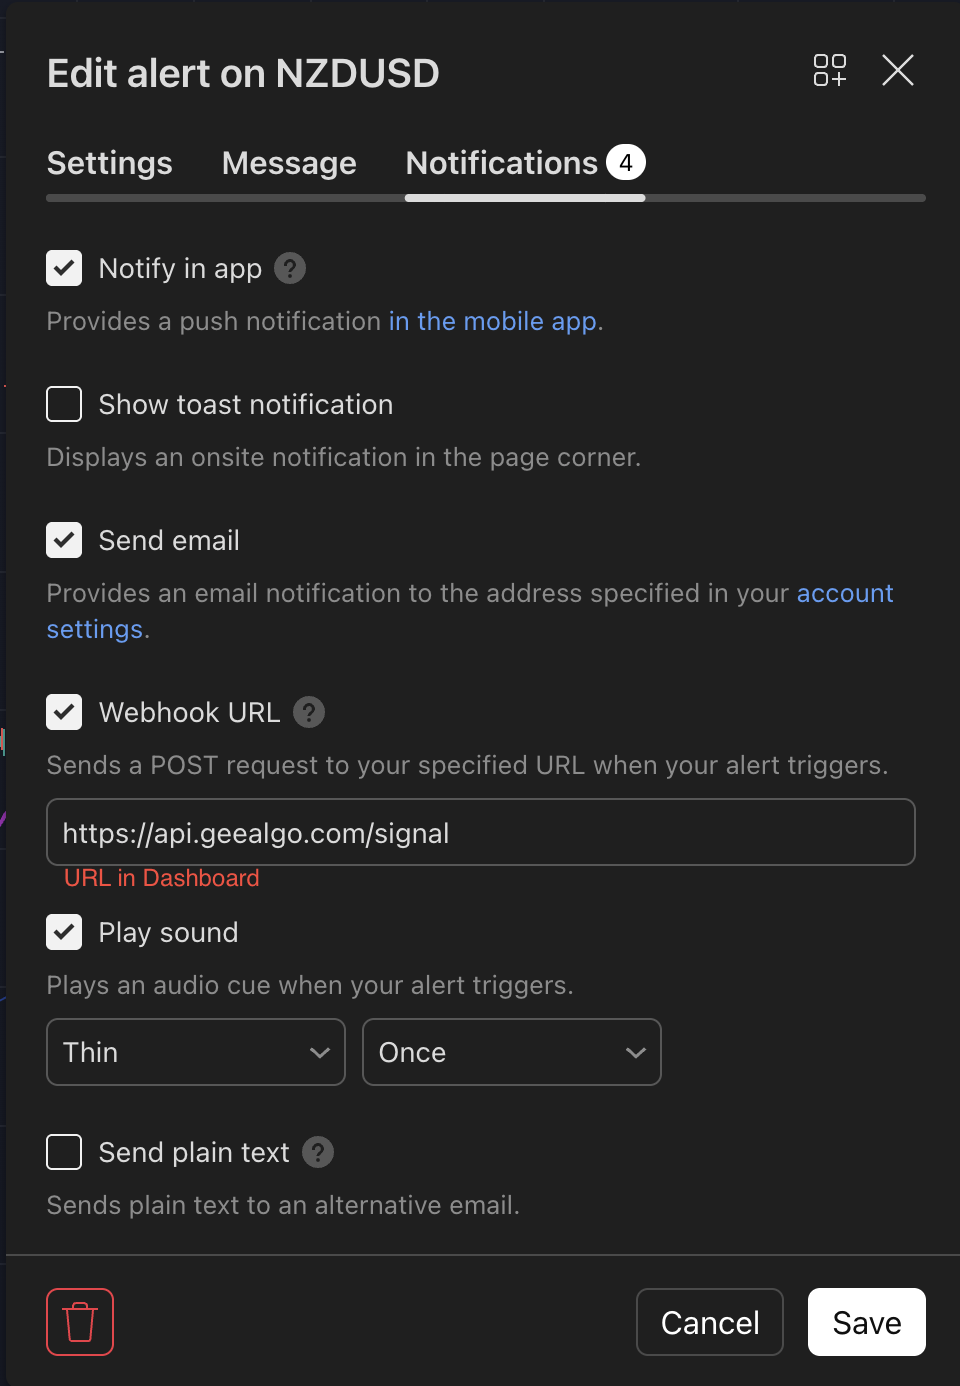This screenshot has height=1386, width=960.
Task: Click the Cancel button
Action: (x=710, y=1322)
